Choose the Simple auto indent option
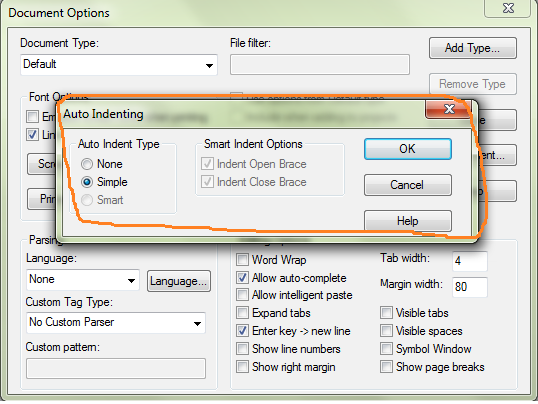 [87, 182]
